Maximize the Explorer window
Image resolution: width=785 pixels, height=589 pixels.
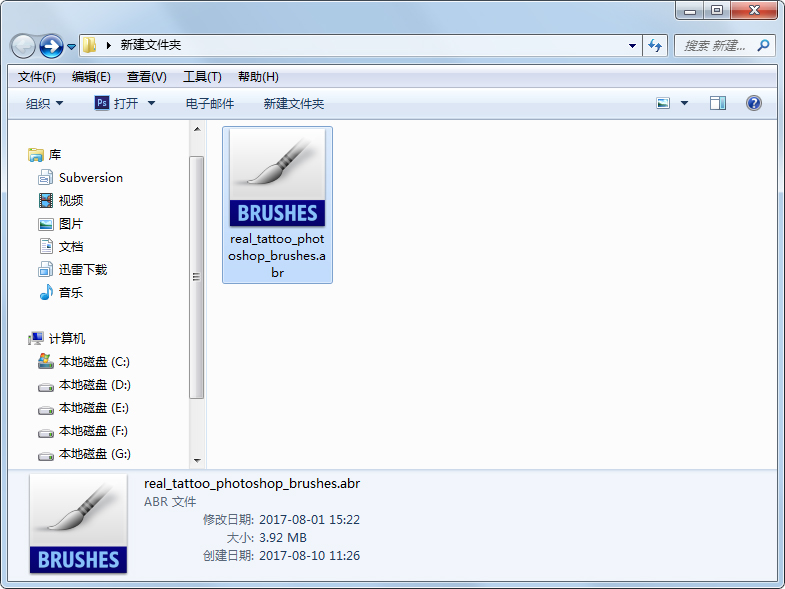tap(717, 11)
